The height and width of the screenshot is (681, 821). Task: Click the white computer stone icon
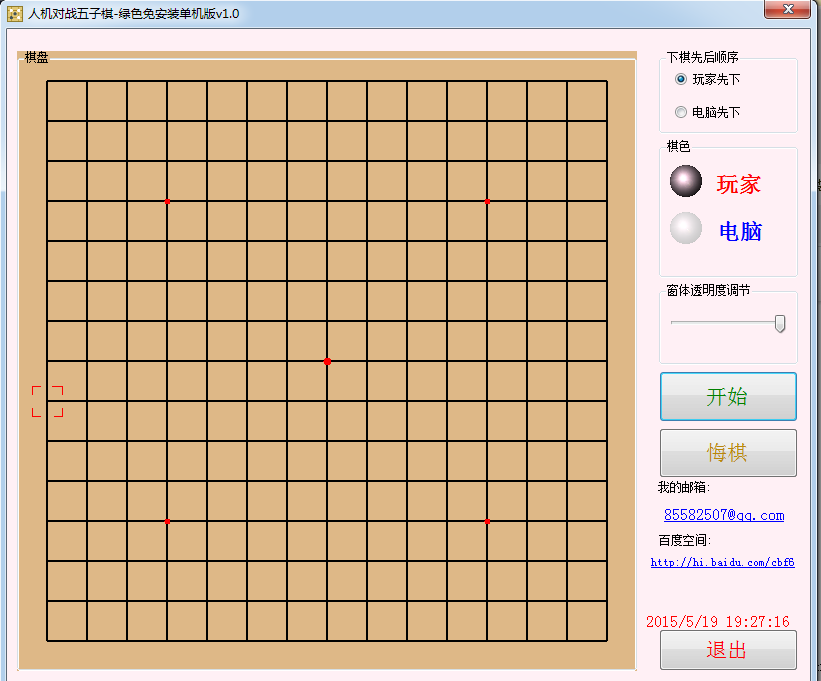[686, 228]
